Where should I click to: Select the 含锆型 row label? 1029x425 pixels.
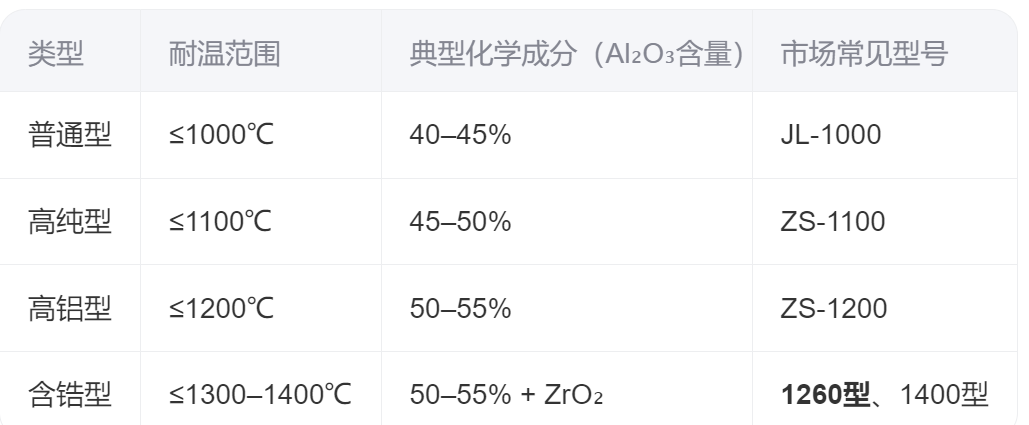69,395
